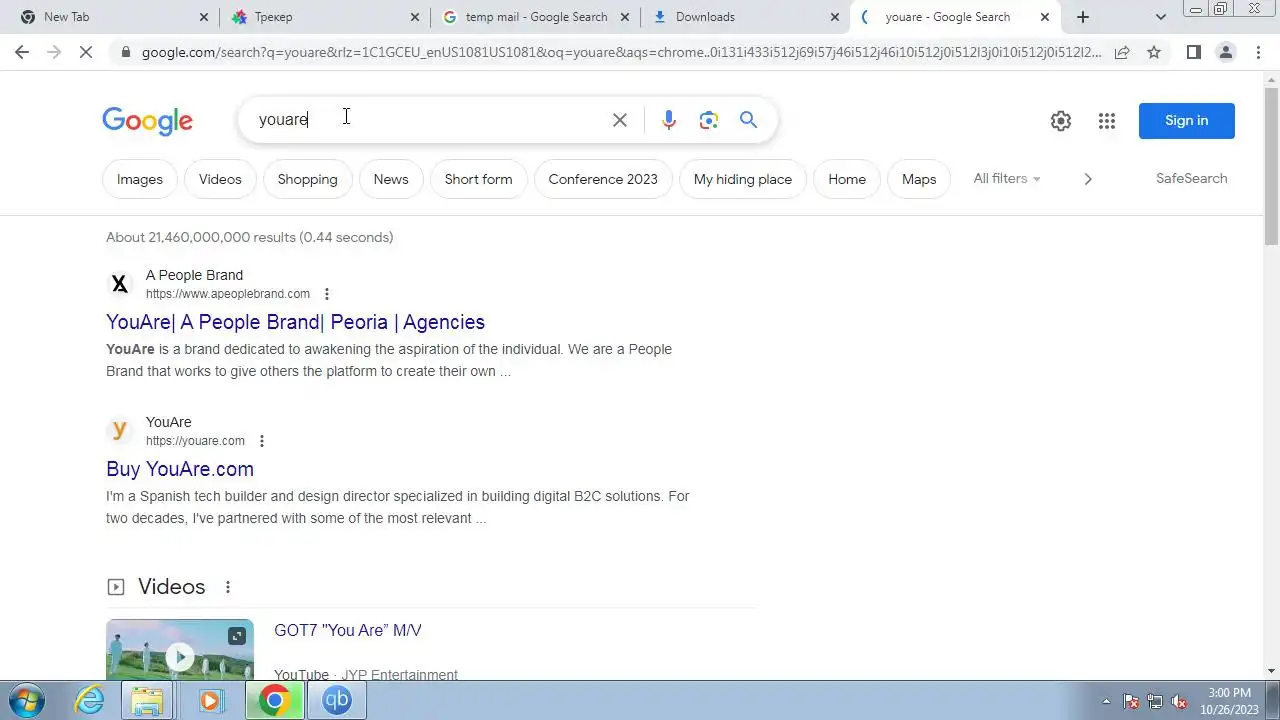Screen dimensions: 1280x720
Task: Search by image with Google Lens icon
Action: point(709,120)
